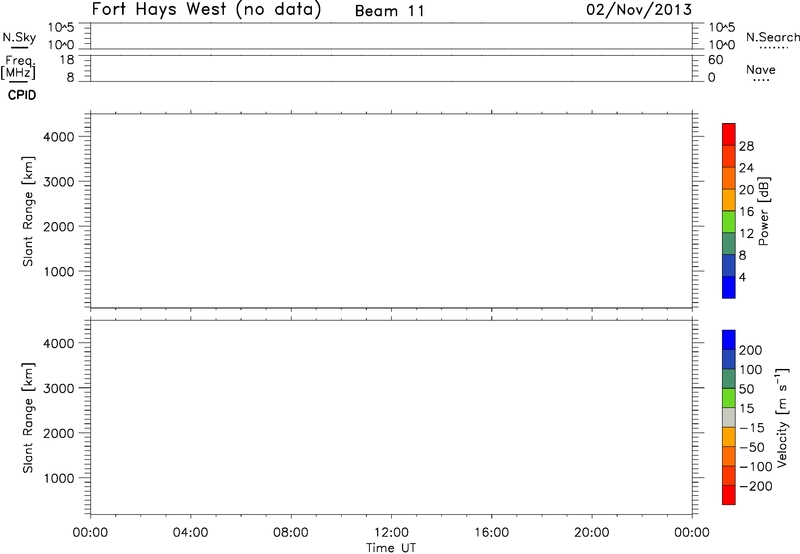The height and width of the screenshot is (554, 800).
Task: Click the blue power segment between 4 and 8
Action: click(x=729, y=265)
